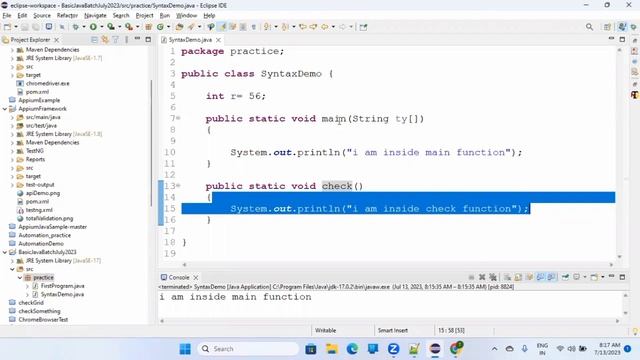Open the External Tools dropdown arrow

coord(137,27)
